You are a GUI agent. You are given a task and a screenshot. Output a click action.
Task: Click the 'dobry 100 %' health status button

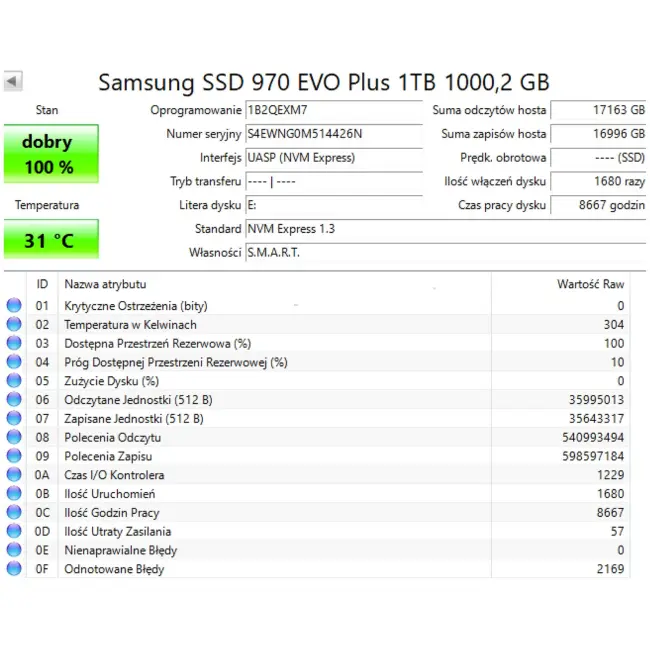[48, 155]
